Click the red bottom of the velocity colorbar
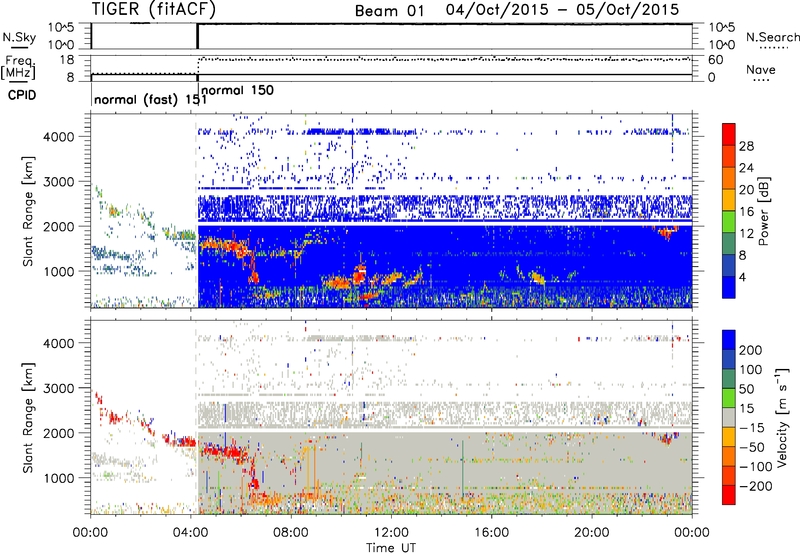This screenshot has width=800, height=554. 729,495
